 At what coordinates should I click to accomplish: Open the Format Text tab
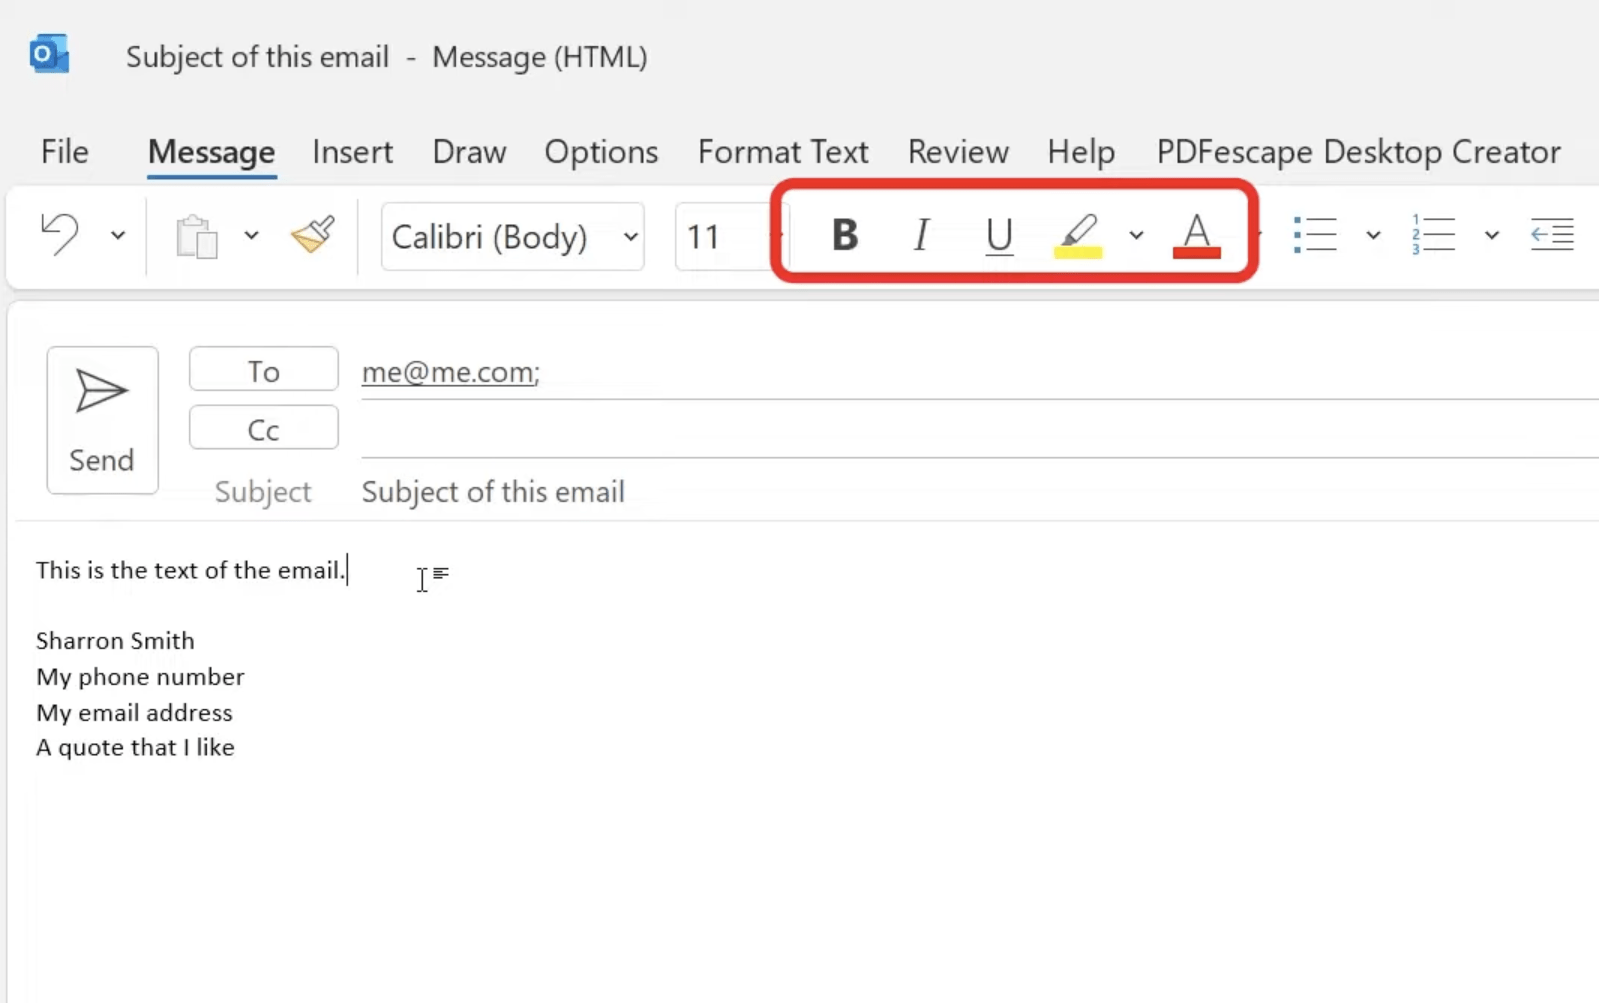point(783,152)
